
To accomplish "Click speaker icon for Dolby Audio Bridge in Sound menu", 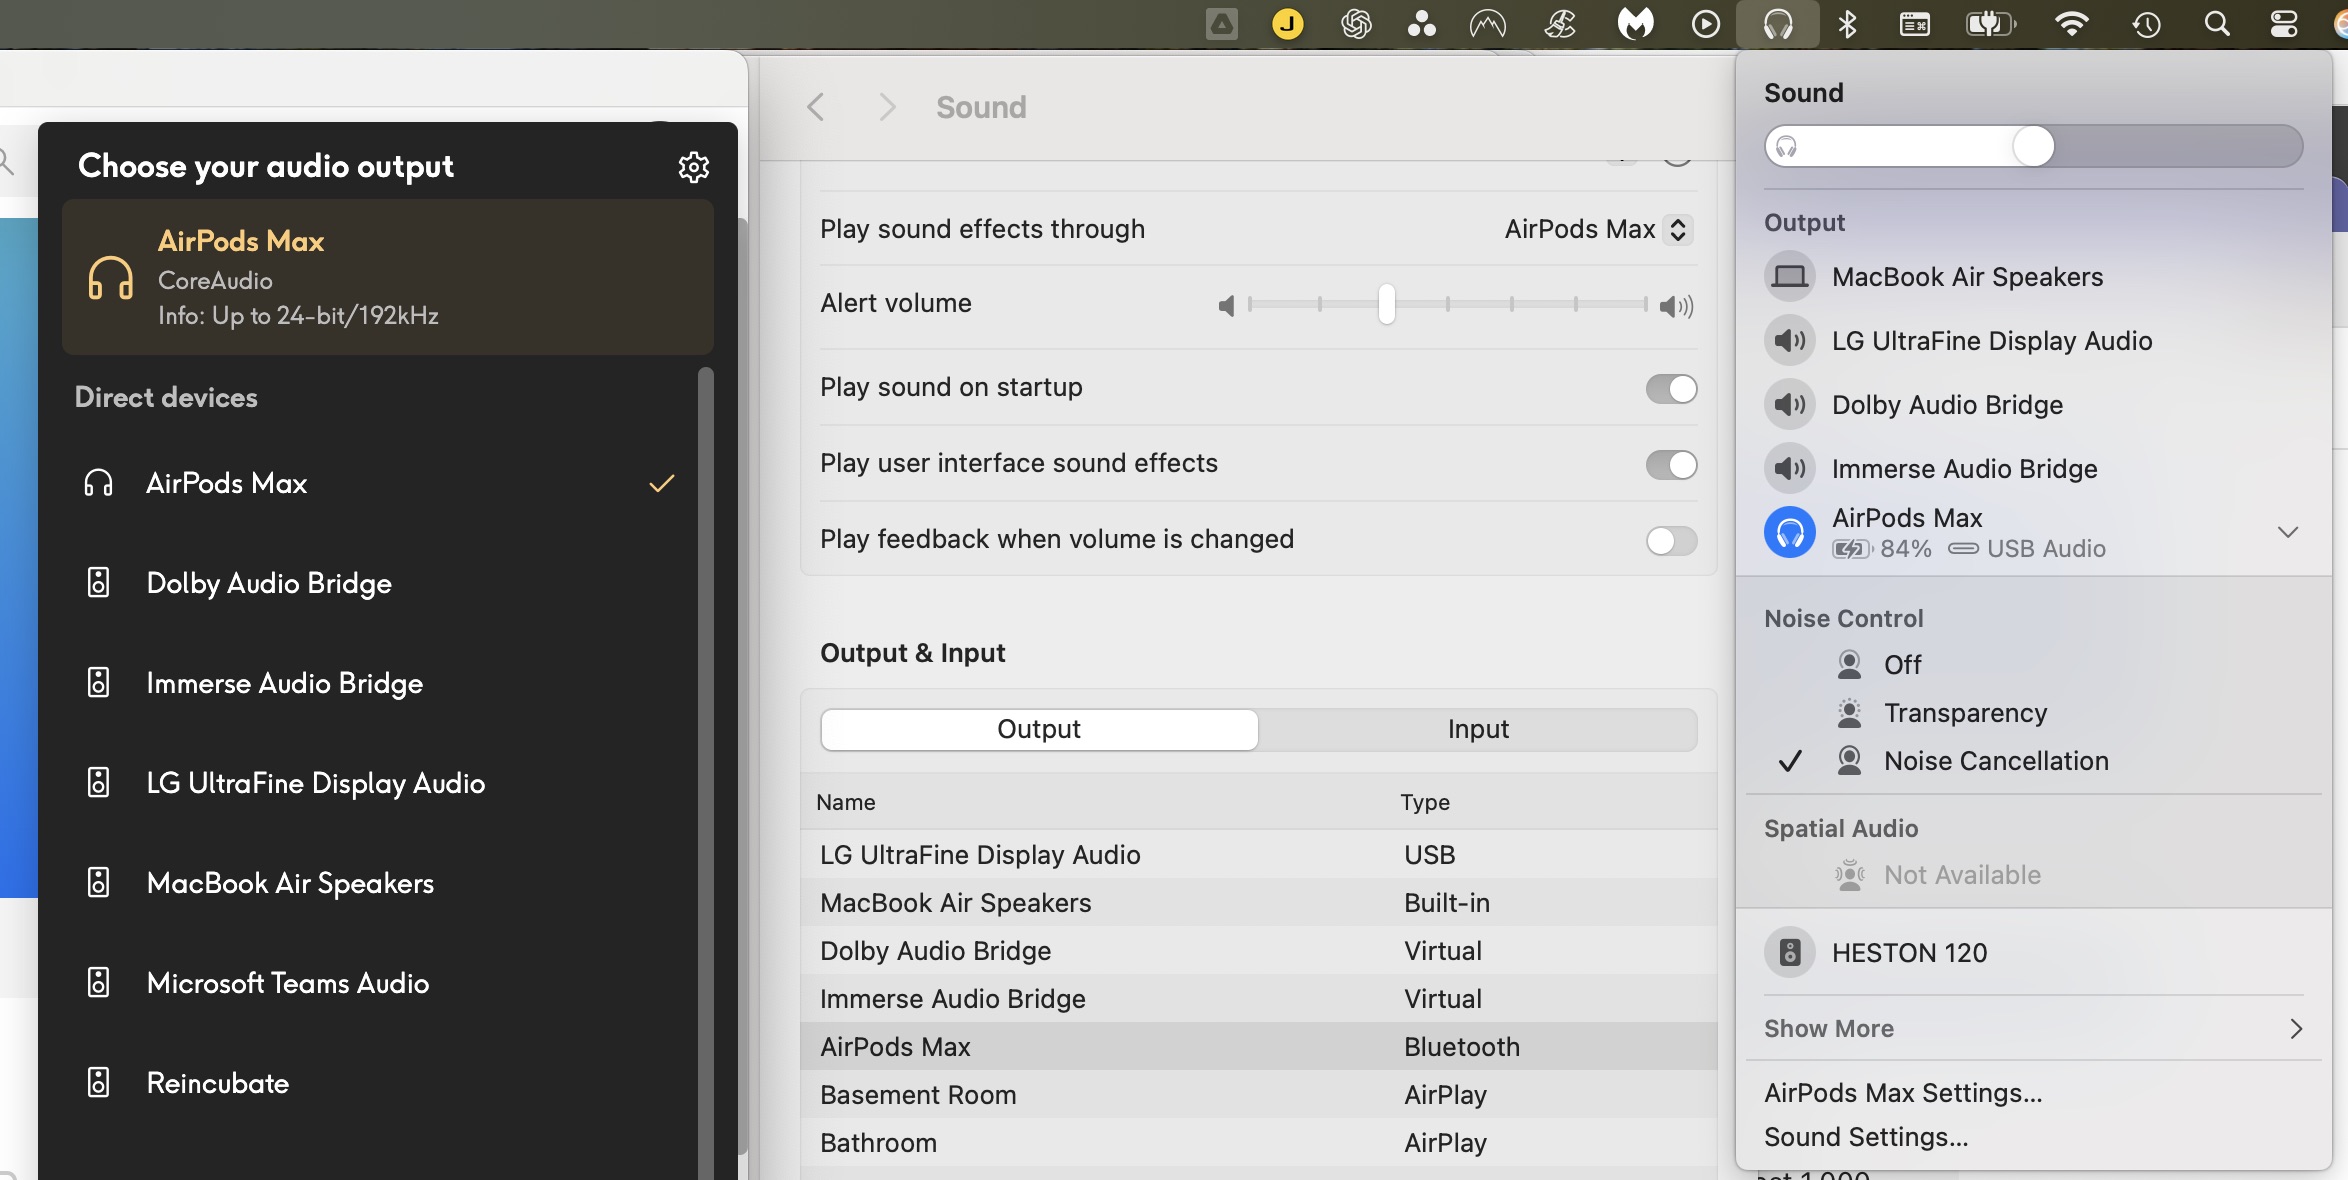I will pyautogui.click(x=1789, y=405).
